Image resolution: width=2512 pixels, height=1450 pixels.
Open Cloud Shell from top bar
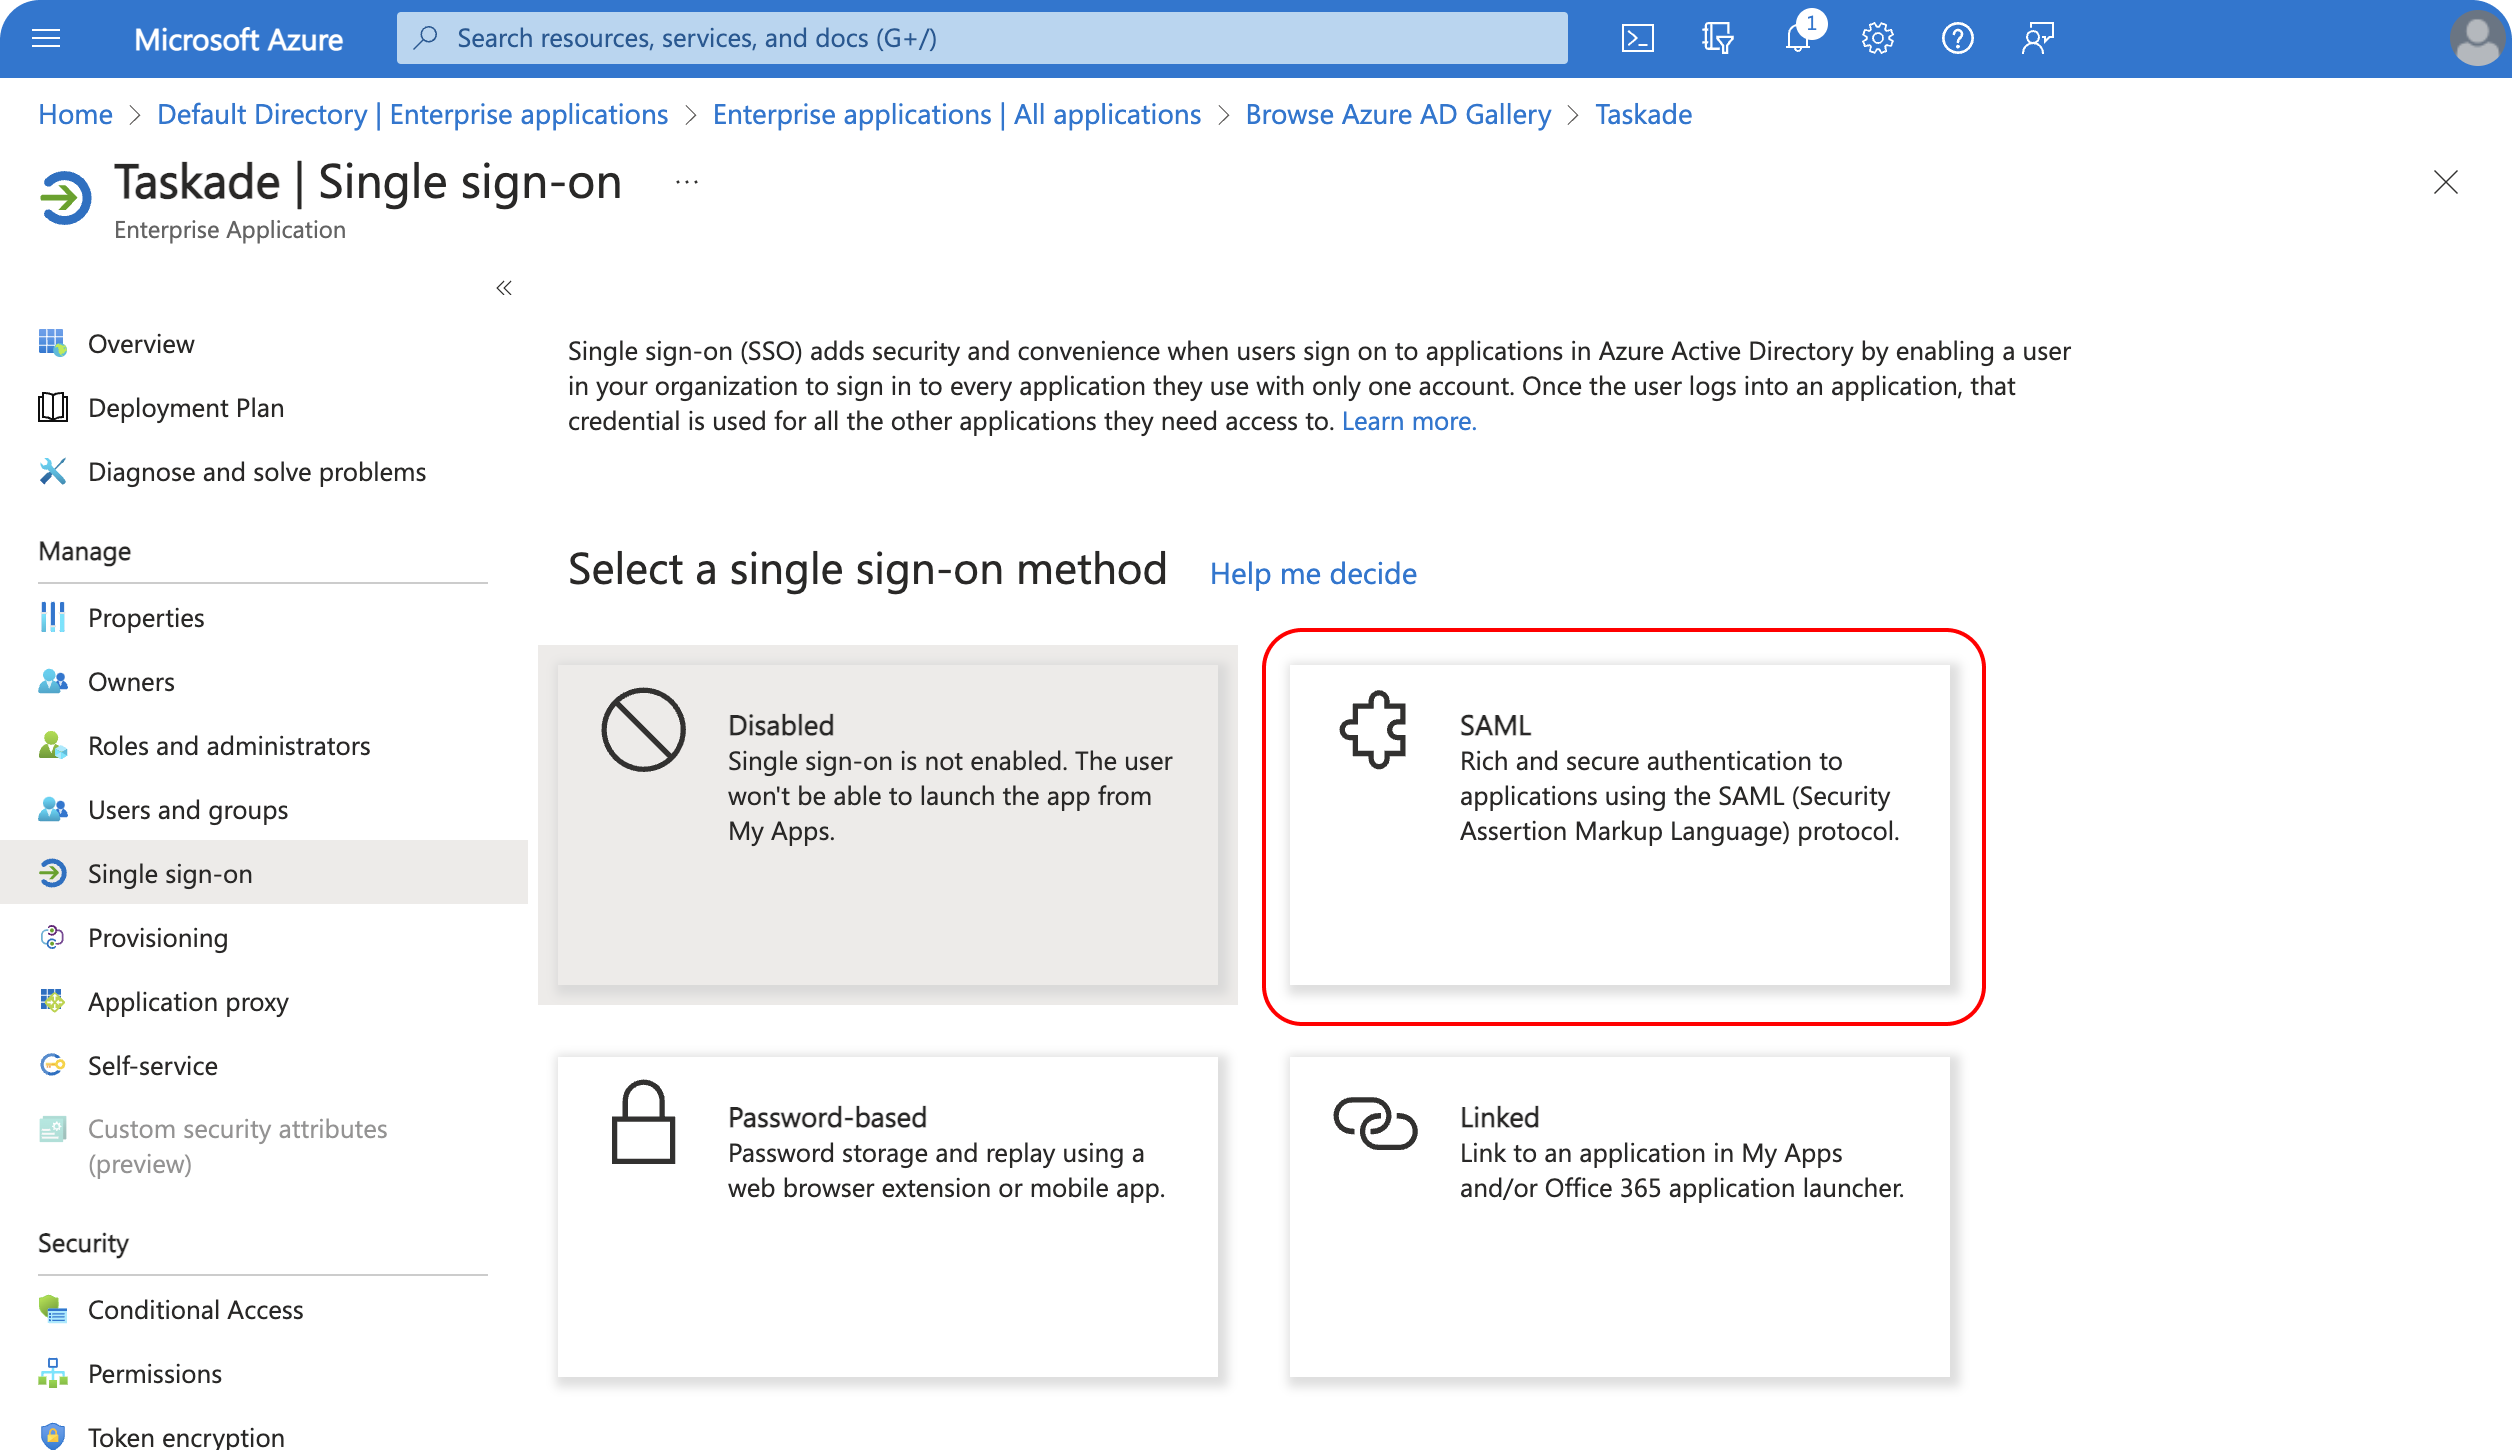click(x=1637, y=39)
